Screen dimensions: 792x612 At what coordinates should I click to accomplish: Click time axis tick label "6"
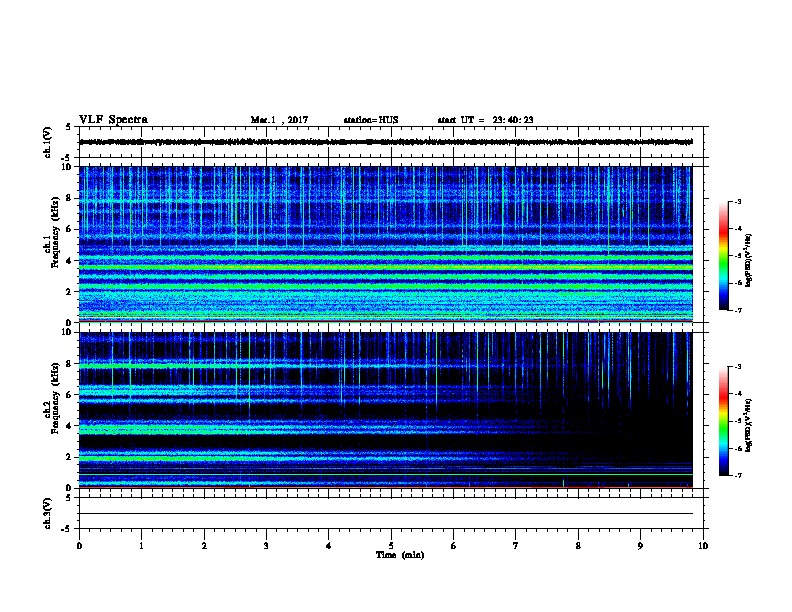tap(453, 546)
